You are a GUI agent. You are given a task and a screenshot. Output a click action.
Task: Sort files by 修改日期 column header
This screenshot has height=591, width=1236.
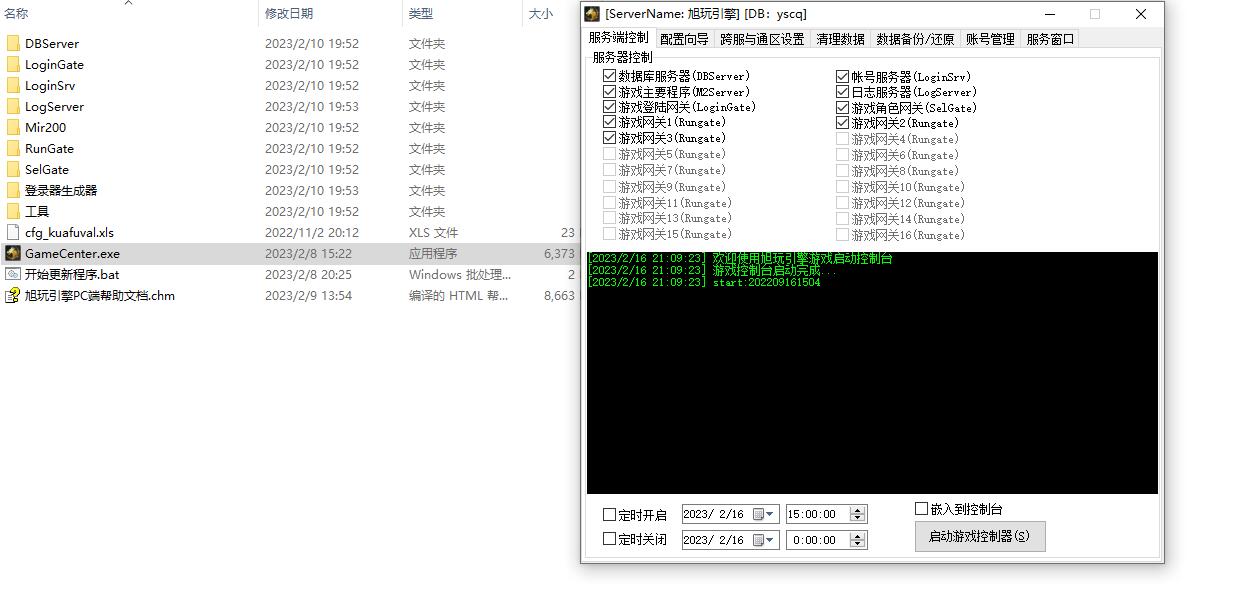(x=289, y=14)
